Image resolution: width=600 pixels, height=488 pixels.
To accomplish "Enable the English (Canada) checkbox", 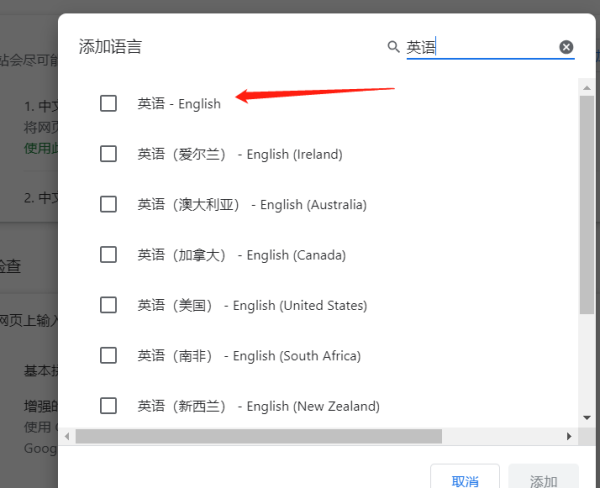I will pos(108,254).
